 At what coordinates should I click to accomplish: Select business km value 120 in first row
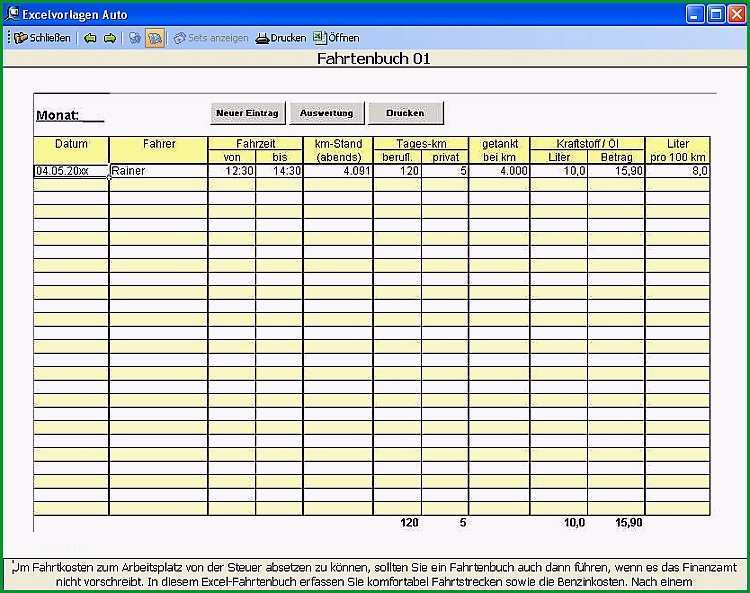pos(397,171)
